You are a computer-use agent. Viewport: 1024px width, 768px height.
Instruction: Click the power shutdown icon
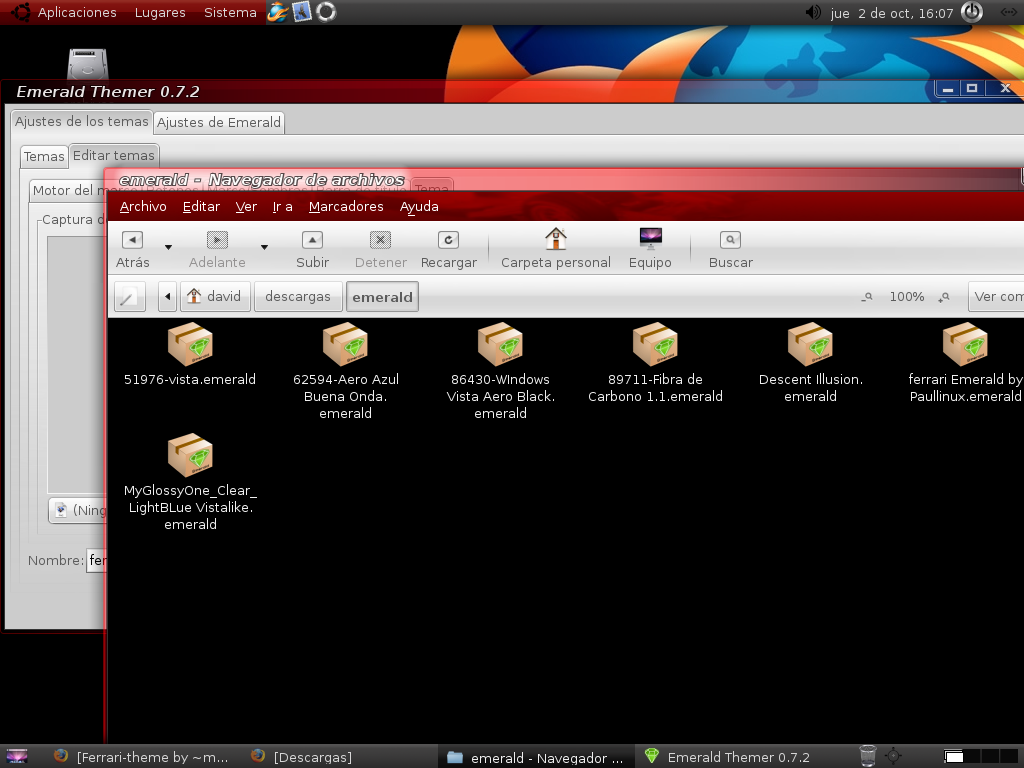point(972,12)
